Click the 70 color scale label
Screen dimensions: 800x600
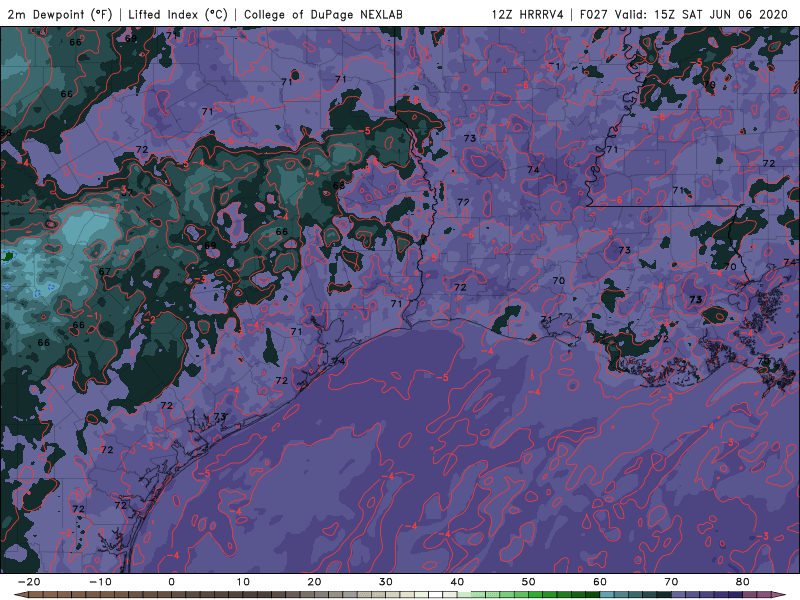pos(671,582)
